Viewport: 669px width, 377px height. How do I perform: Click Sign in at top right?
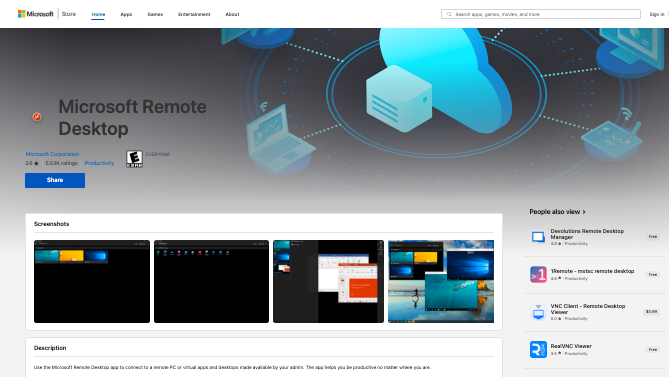pos(657,14)
